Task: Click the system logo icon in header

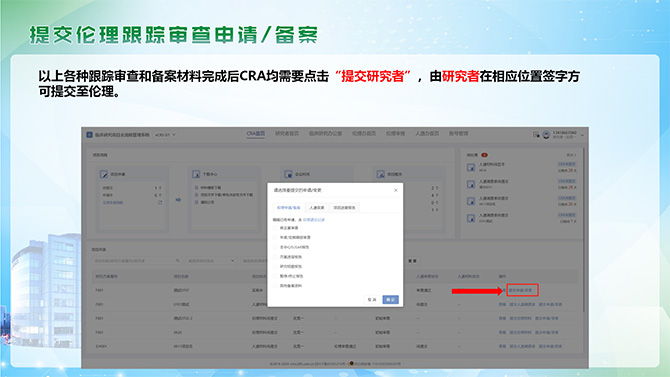Action: [x=89, y=135]
